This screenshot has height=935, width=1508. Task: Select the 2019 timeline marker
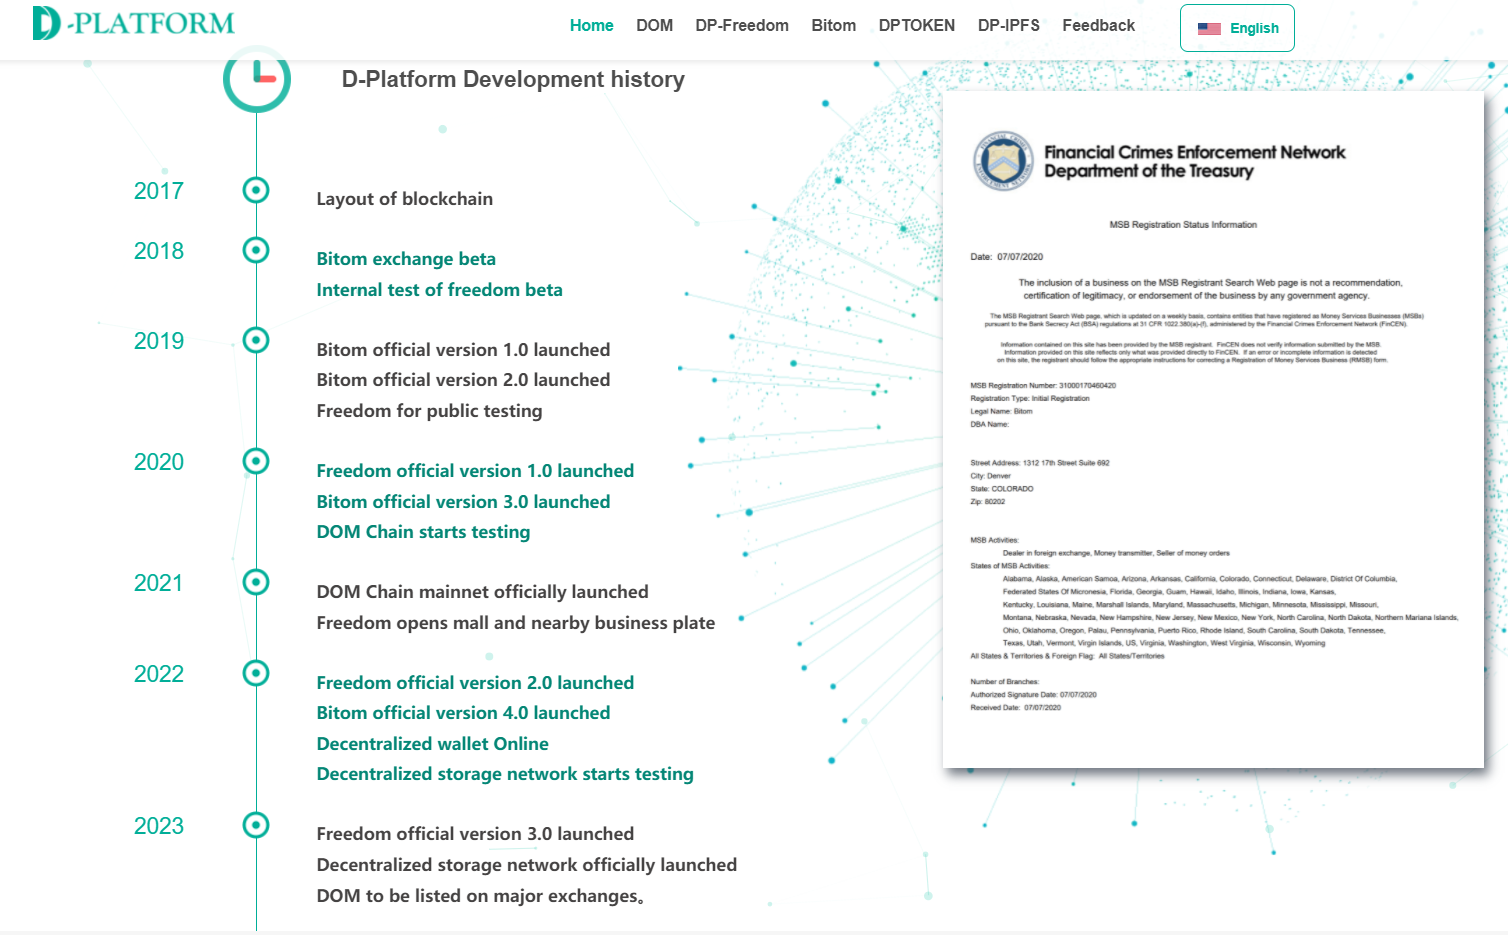[x=256, y=340]
